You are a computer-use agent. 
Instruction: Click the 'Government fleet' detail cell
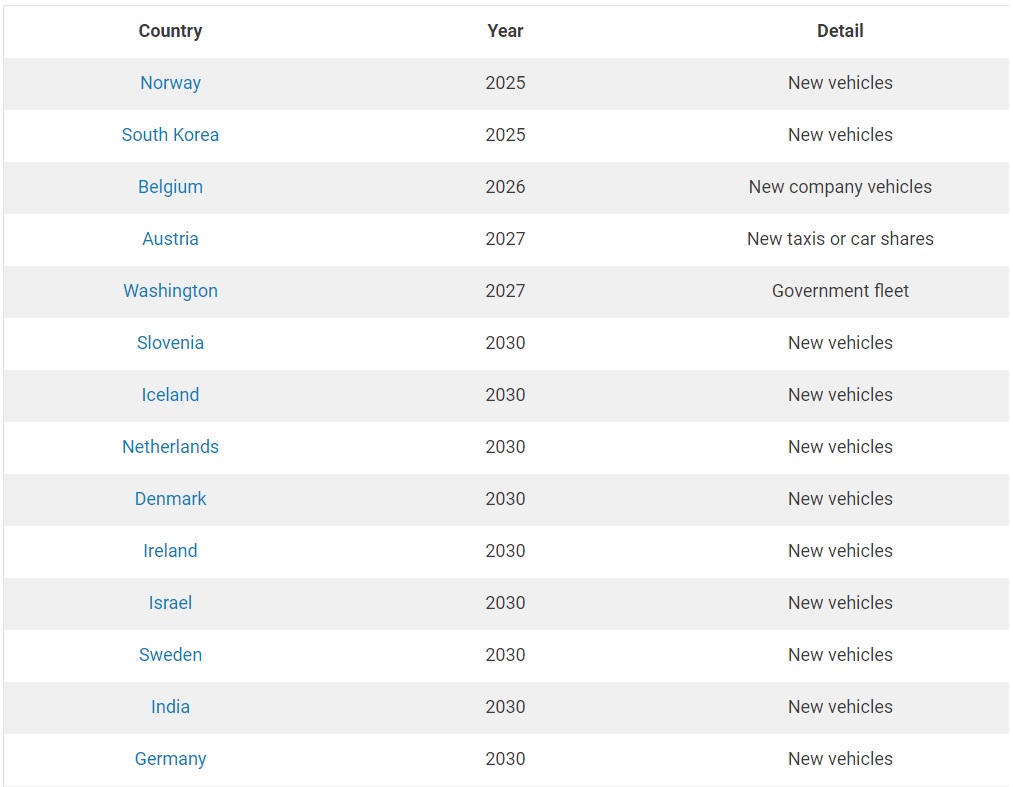point(840,291)
